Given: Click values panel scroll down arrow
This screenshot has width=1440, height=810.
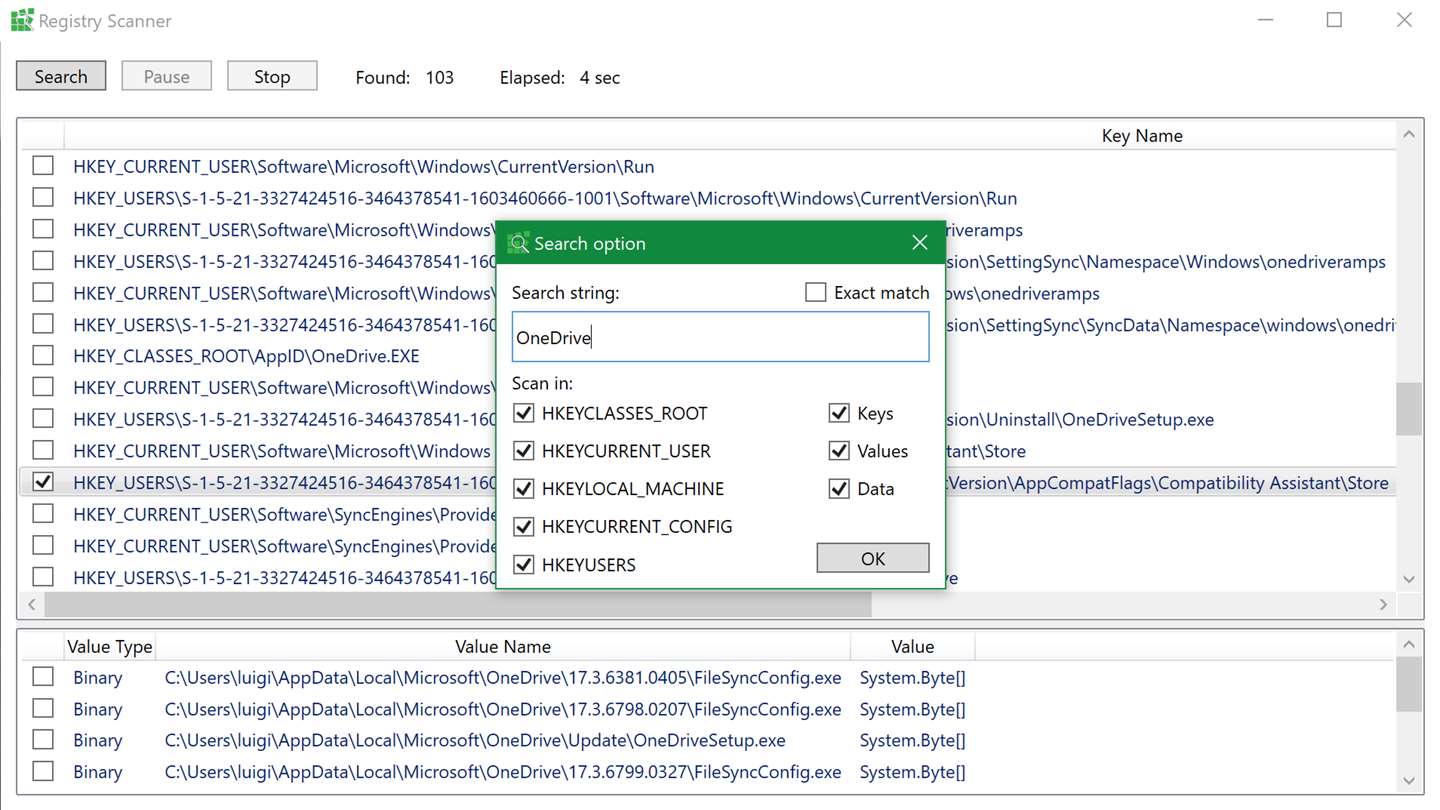Looking at the screenshot, I should click(x=1409, y=781).
